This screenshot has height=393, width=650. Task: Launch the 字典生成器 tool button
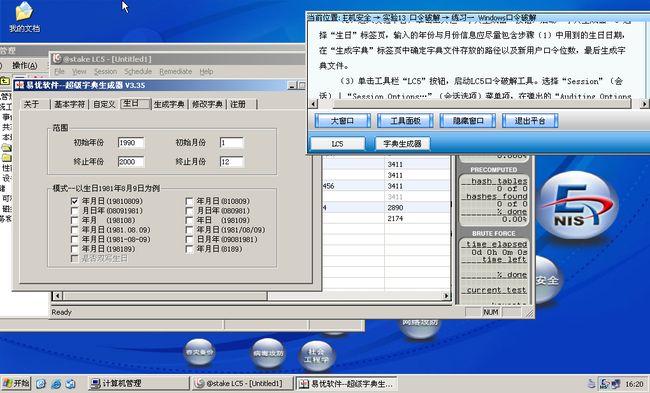click(x=402, y=144)
